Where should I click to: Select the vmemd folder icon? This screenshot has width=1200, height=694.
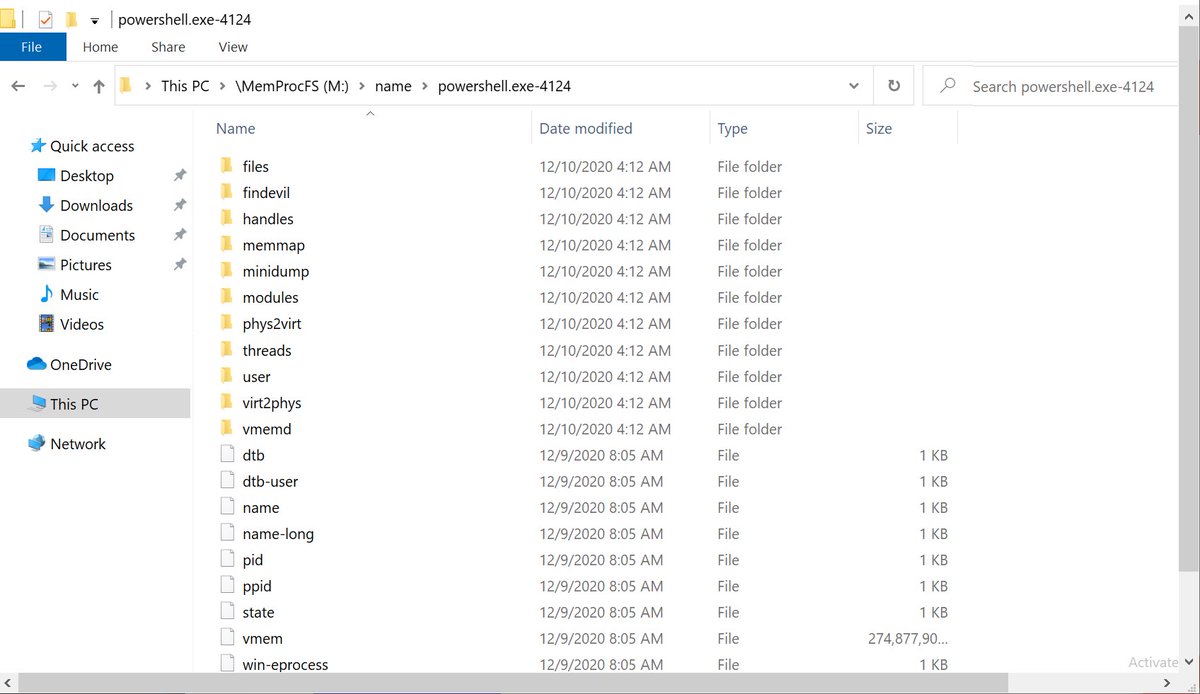tap(227, 428)
